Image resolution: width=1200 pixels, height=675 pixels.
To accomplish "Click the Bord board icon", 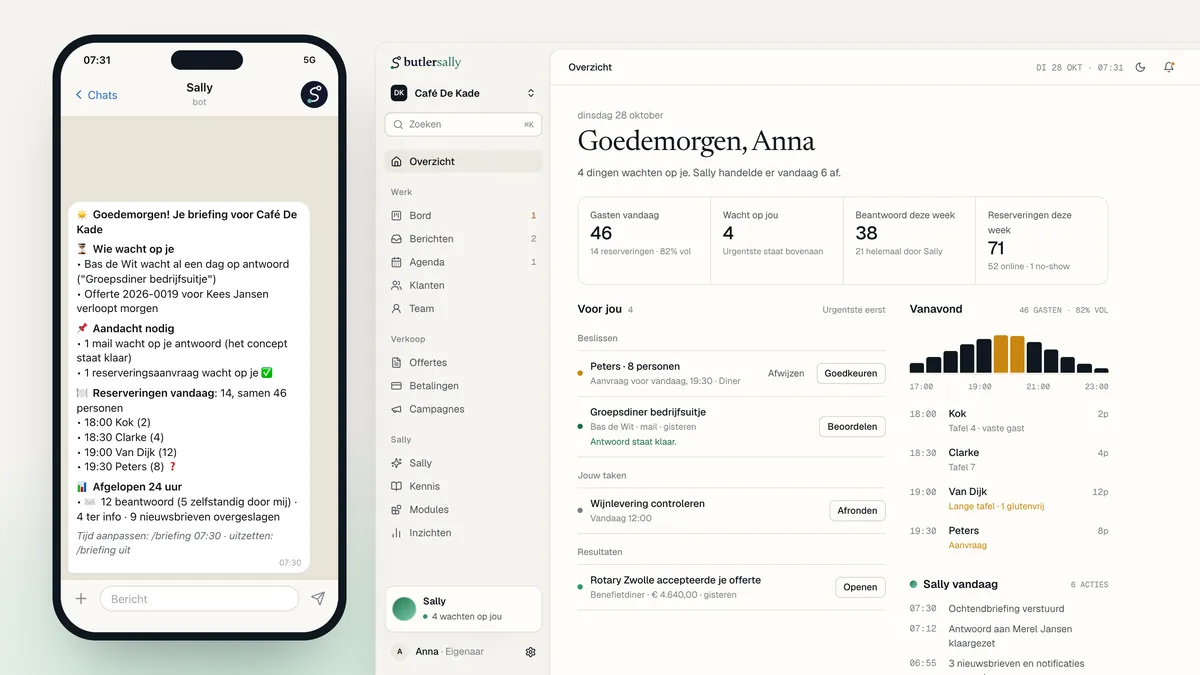I will (397, 215).
